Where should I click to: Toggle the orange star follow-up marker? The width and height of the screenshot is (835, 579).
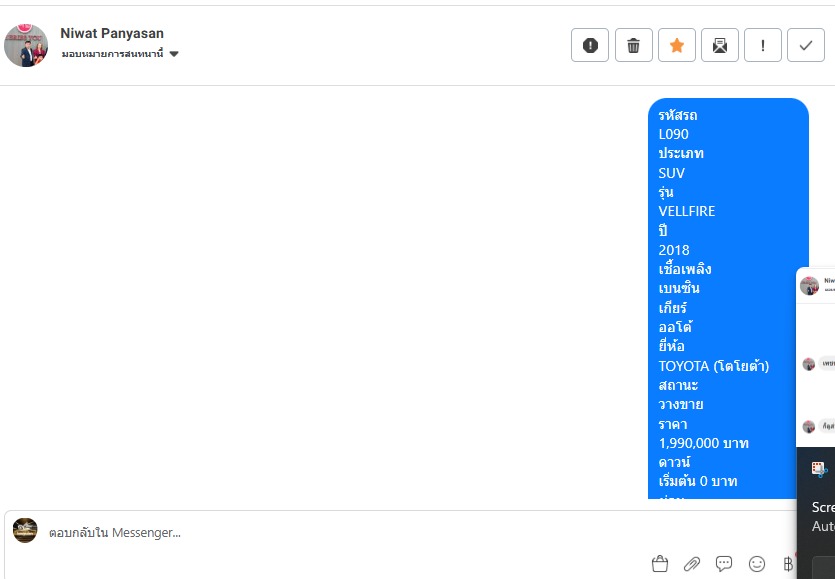coord(676,45)
